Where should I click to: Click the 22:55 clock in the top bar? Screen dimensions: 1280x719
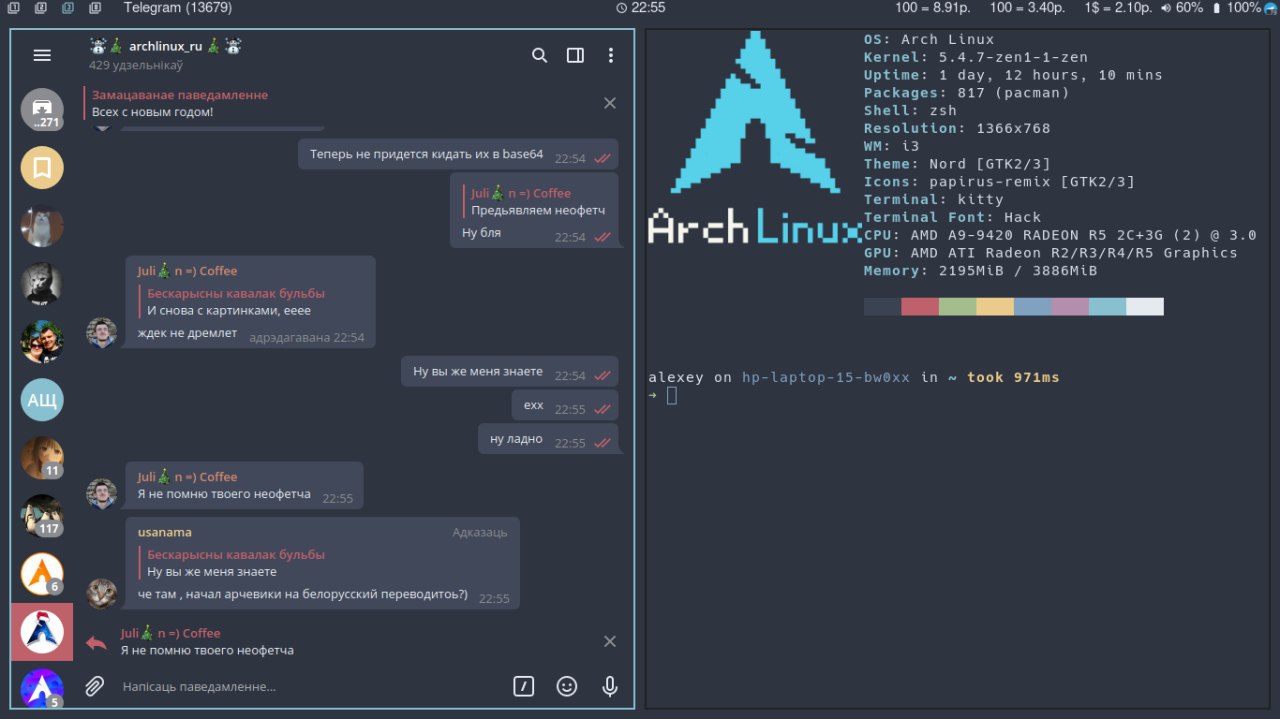pyautogui.click(x=641, y=8)
